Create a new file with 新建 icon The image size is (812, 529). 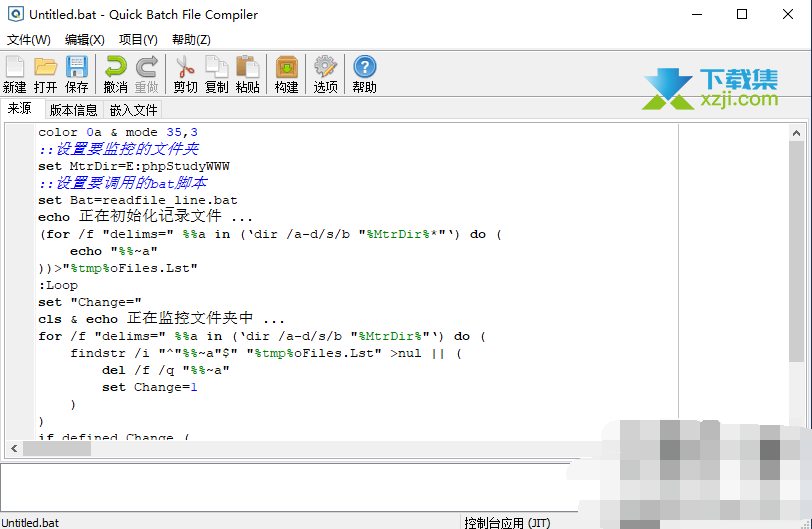(14, 74)
